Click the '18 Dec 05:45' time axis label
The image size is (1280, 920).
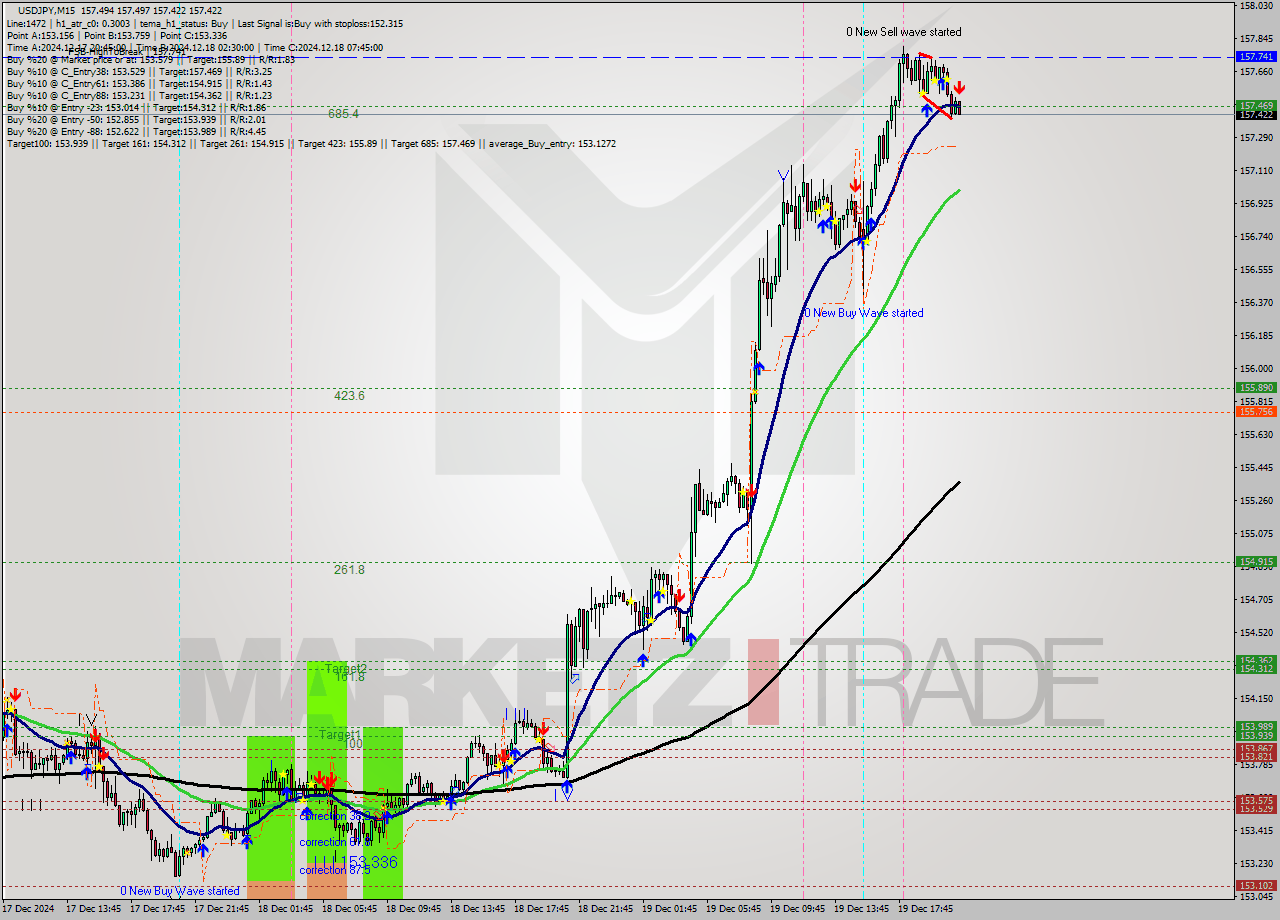(x=350, y=909)
